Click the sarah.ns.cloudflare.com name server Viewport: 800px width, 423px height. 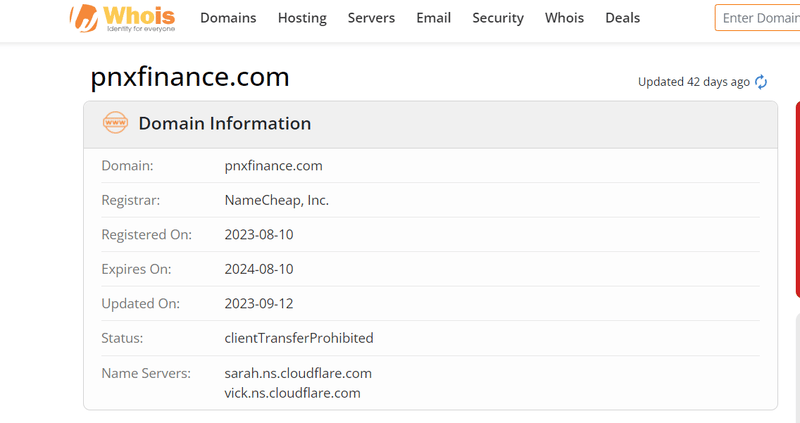[x=298, y=373]
